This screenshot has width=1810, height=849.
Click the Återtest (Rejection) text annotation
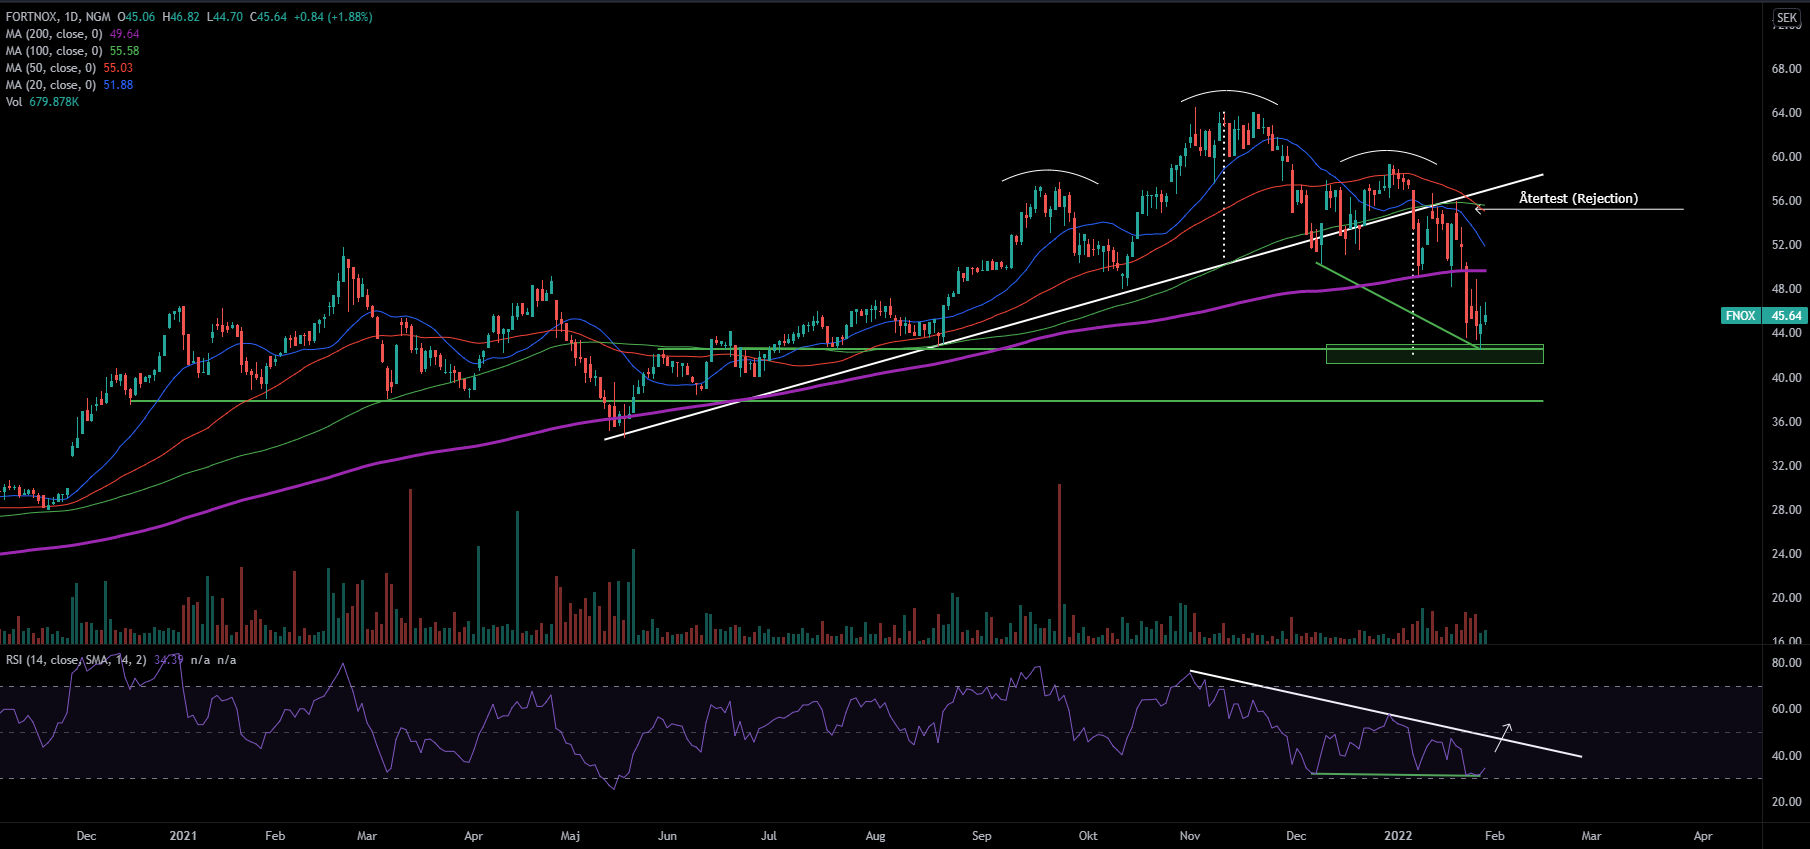pos(1578,198)
